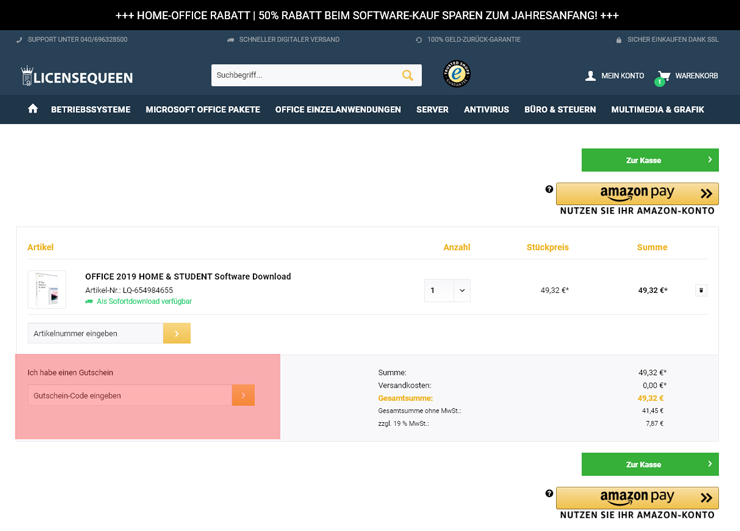This screenshot has height=531, width=740.
Task: Click Sicher einkaufen dank SSL text
Action: tap(673, 40)
